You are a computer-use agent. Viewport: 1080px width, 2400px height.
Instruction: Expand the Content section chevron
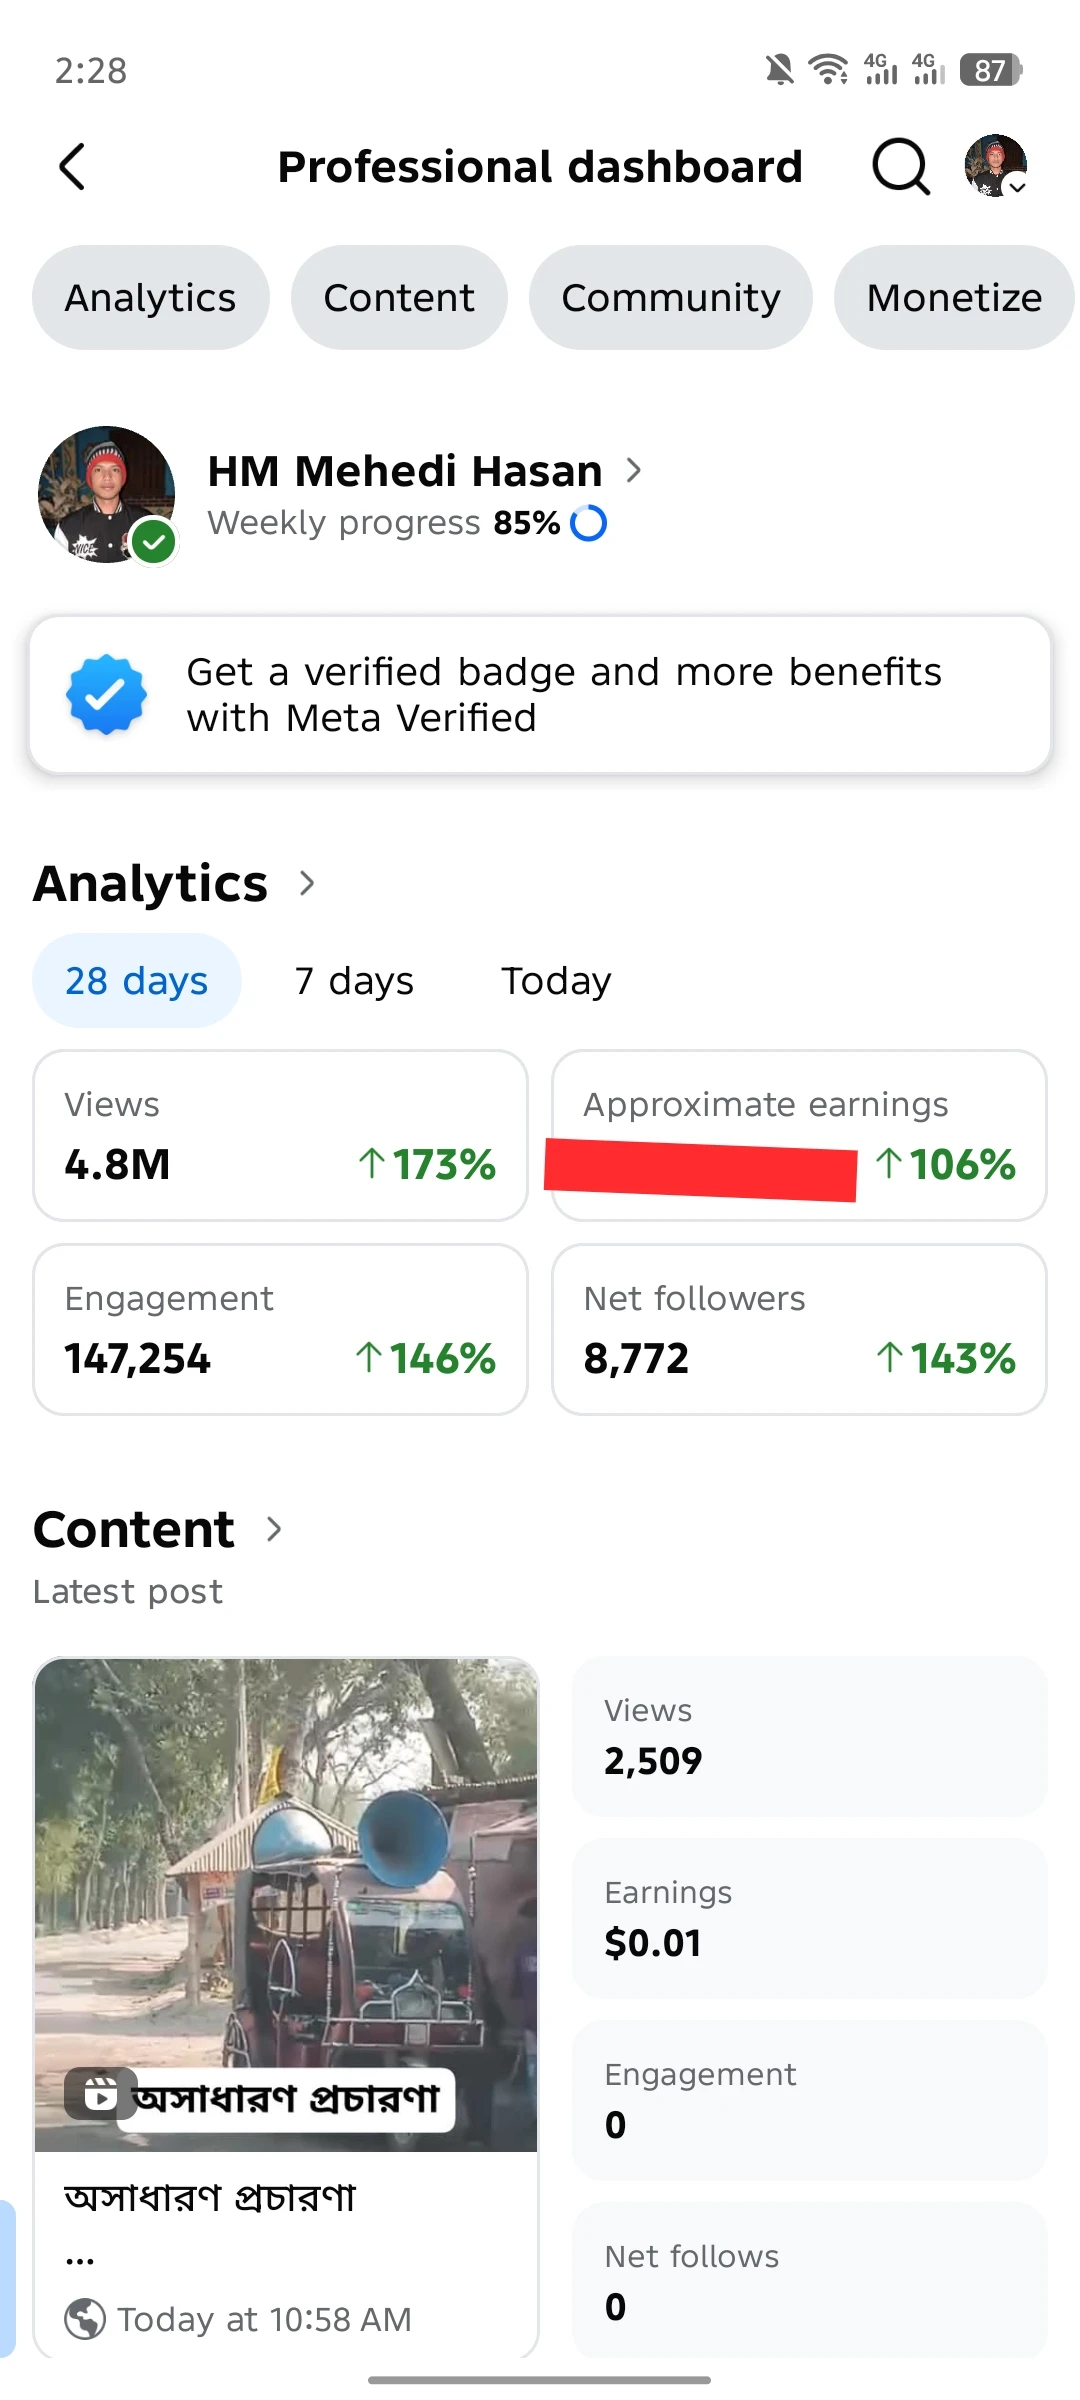pyautogui.click(x=274, y=1529)
